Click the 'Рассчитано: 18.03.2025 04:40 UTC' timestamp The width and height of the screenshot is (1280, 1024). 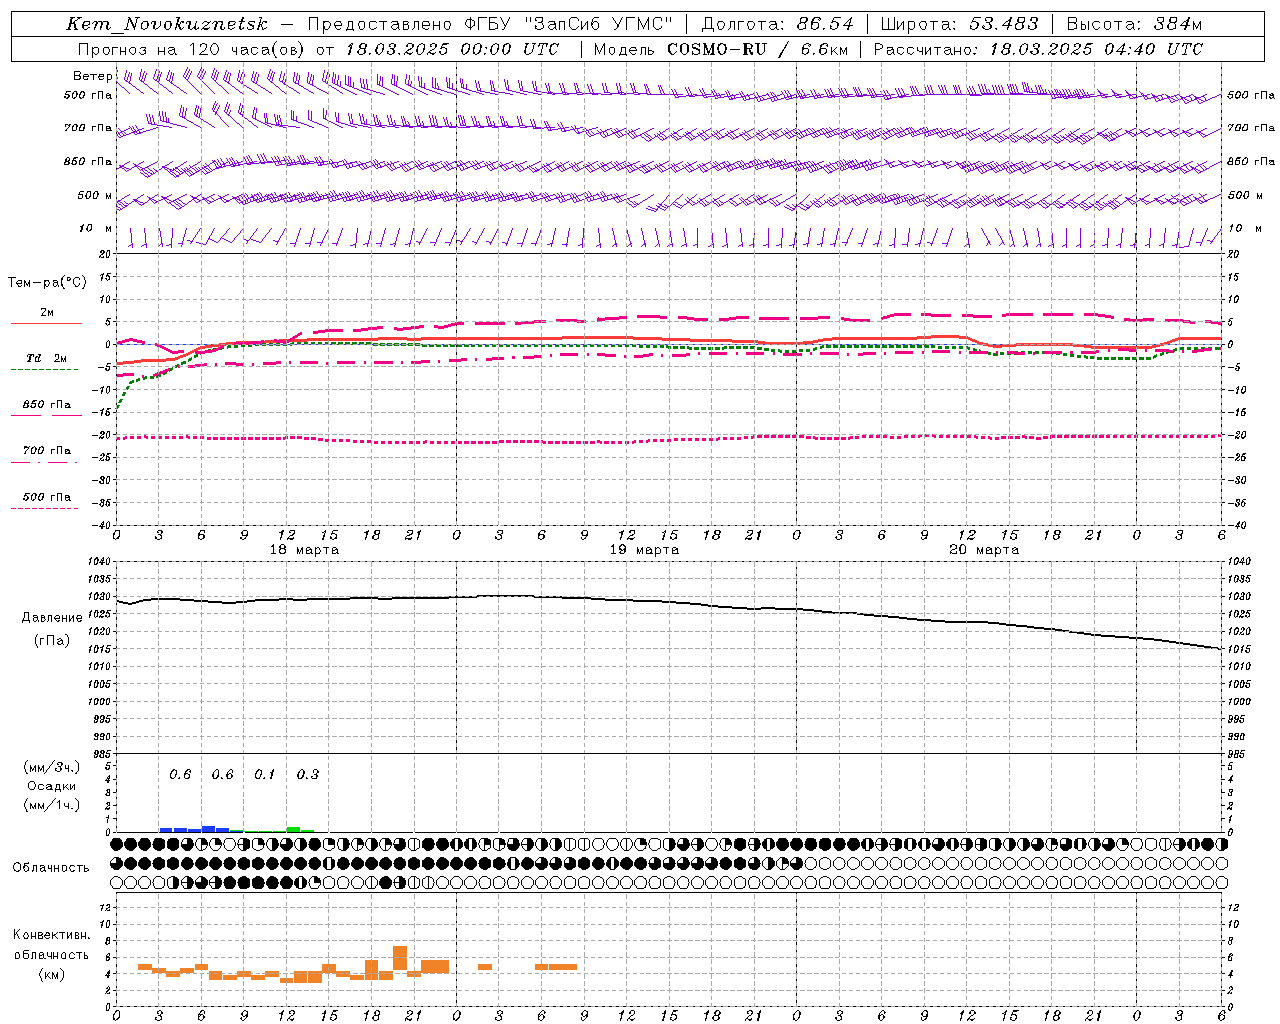pyautogui.click(x=1038, y=49)
